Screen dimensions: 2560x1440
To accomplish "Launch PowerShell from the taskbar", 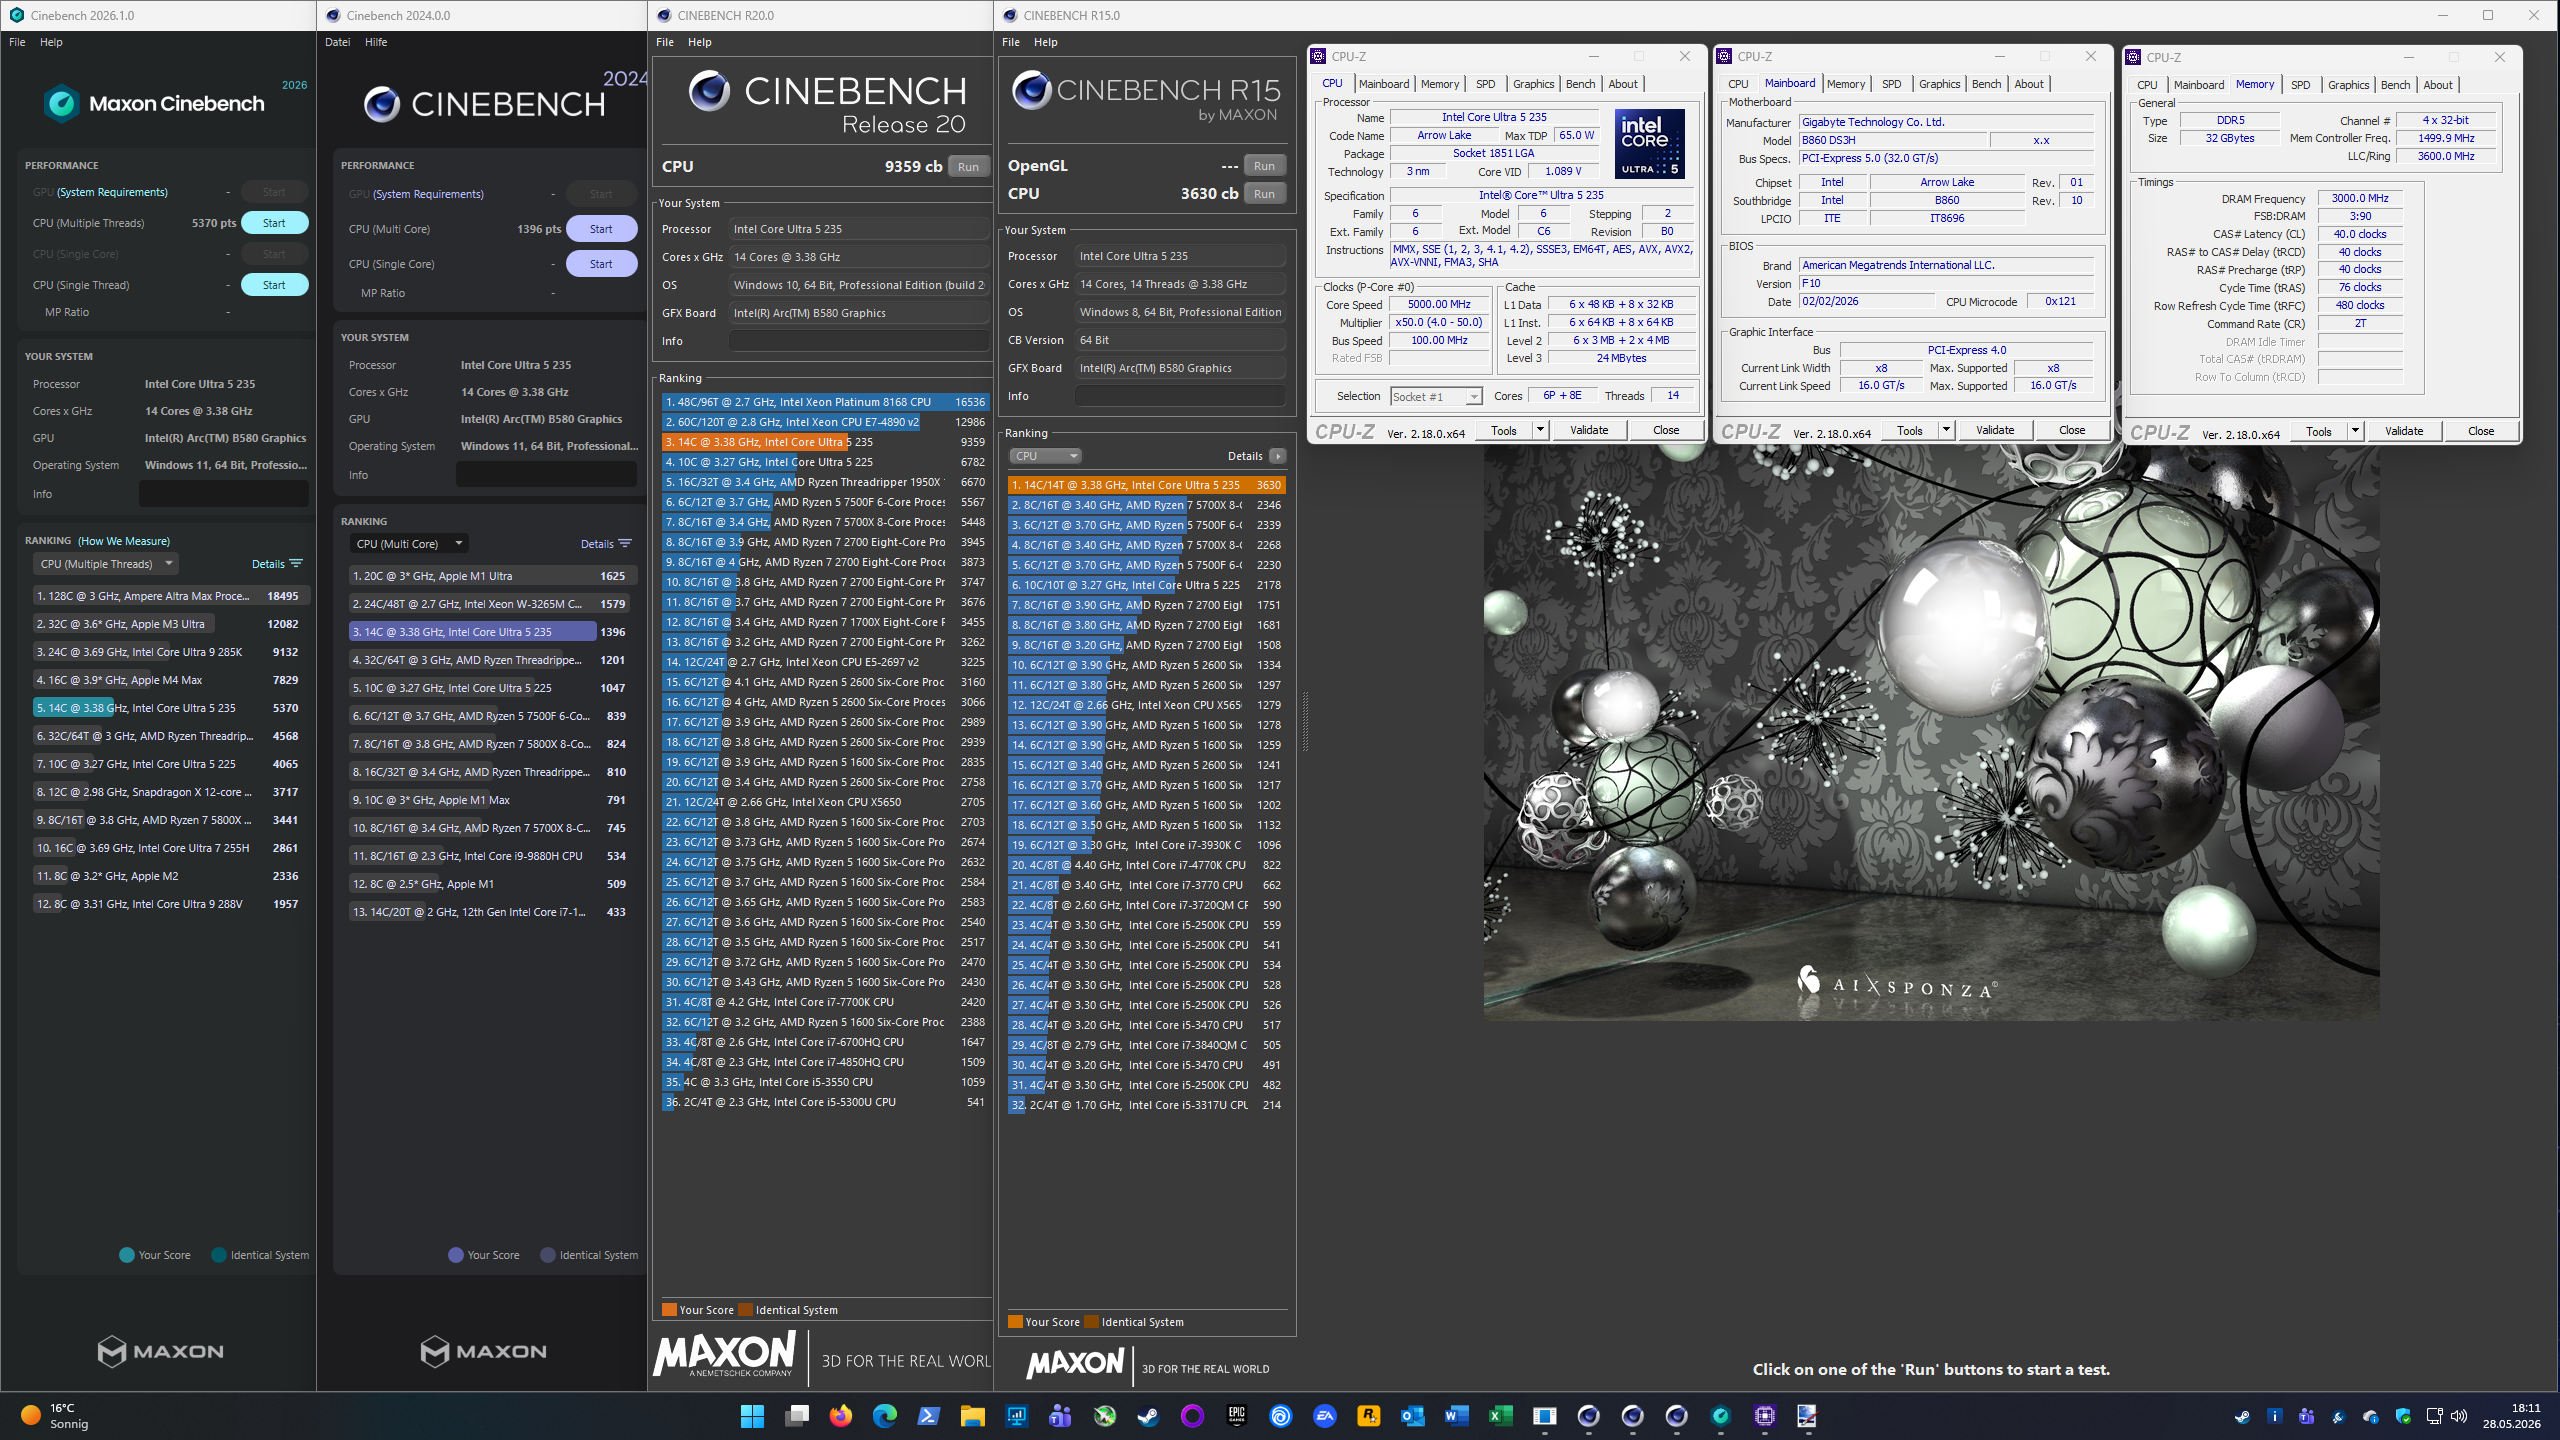I will 928,1416.
